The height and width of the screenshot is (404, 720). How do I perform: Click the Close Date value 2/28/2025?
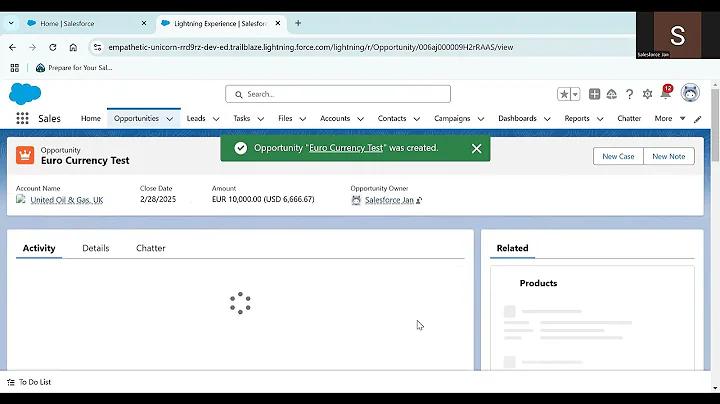[158, 199]
